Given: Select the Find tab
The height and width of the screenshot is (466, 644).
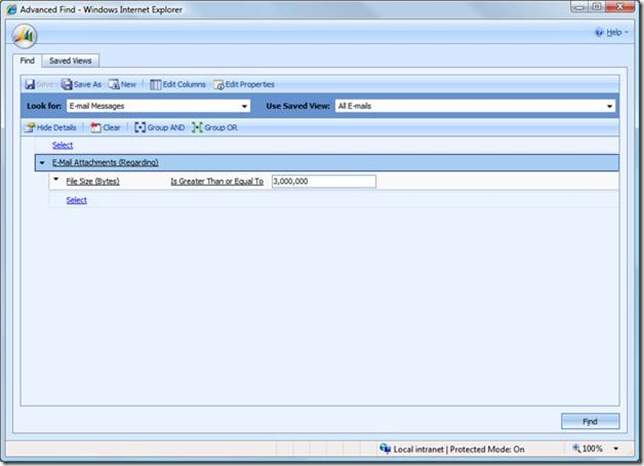Looking at the screenshot, I should [x=29, y=61].
